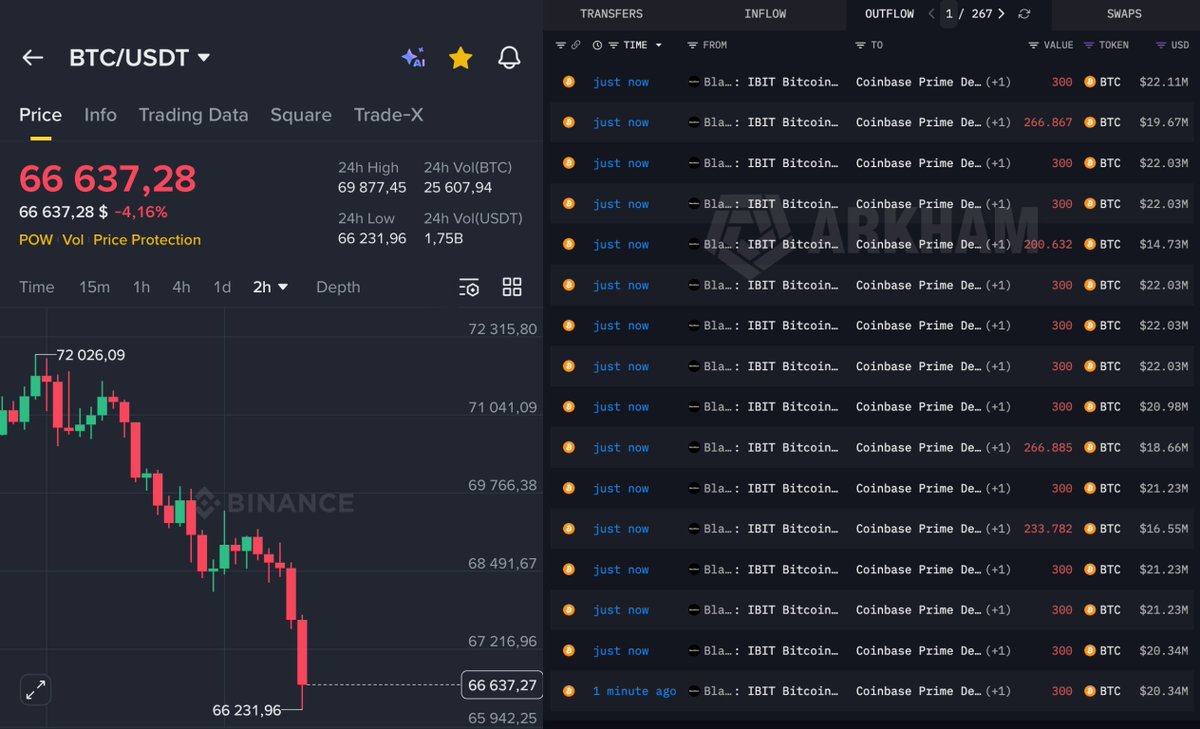
Task: Select the 1h interval
Action: 141,287
